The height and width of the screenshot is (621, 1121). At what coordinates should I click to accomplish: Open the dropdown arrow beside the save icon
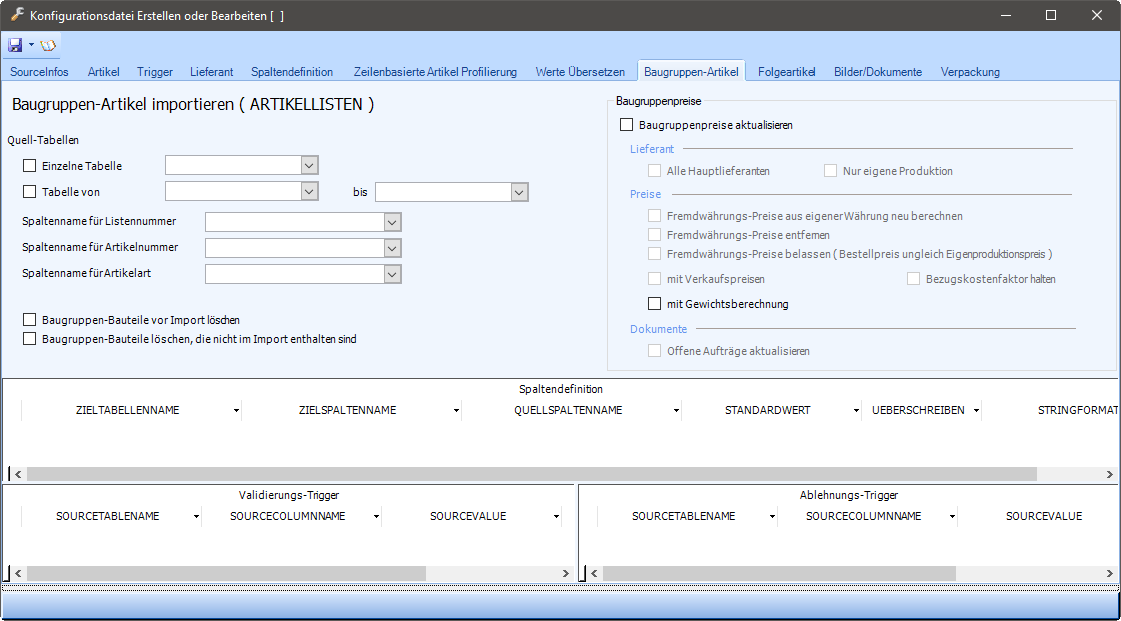(x=31, y=45)
